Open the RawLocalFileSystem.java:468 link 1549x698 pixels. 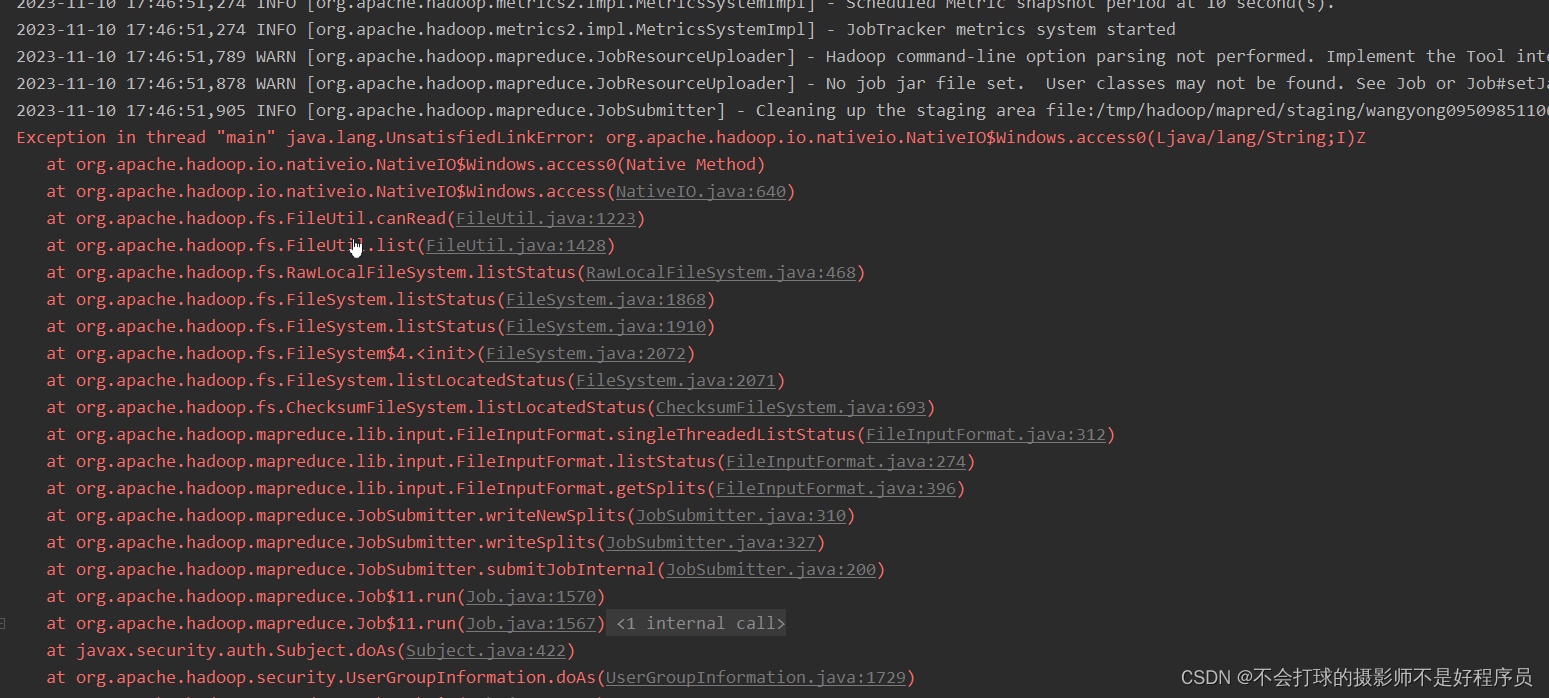coord(723,272)
